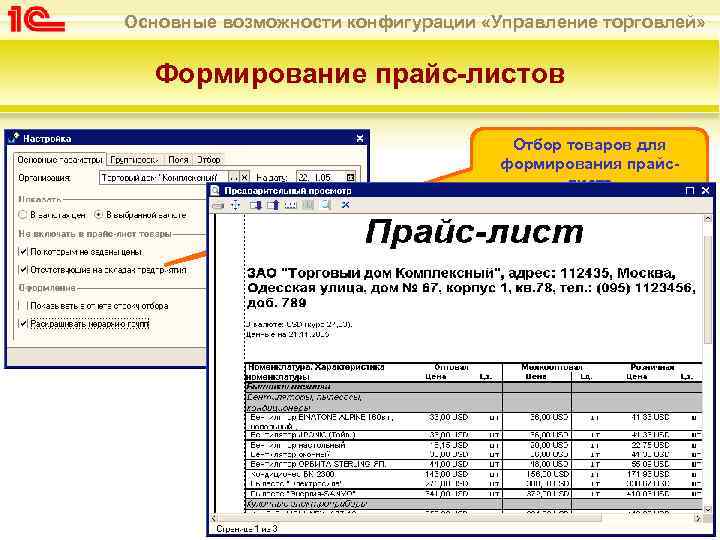The image size is (720, 540).
Task: Switch to the 'Группировки' tab
Action: click(134, 160)
